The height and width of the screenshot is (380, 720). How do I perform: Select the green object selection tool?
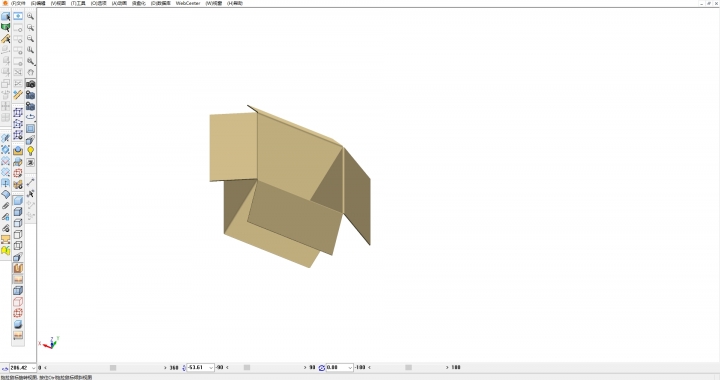[x=6, y=28]
